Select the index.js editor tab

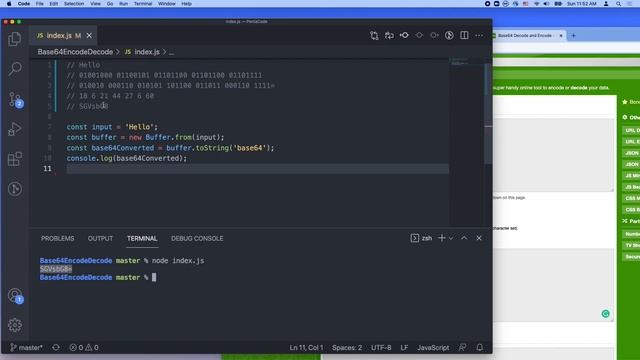63,36
